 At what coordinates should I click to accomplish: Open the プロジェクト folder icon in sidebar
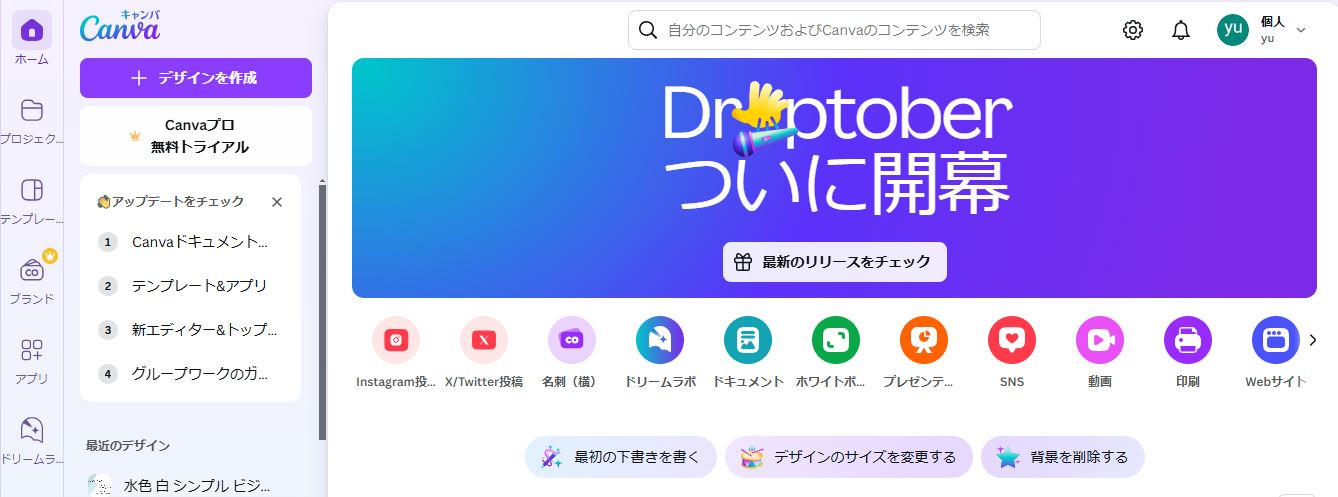pos(32,111)
